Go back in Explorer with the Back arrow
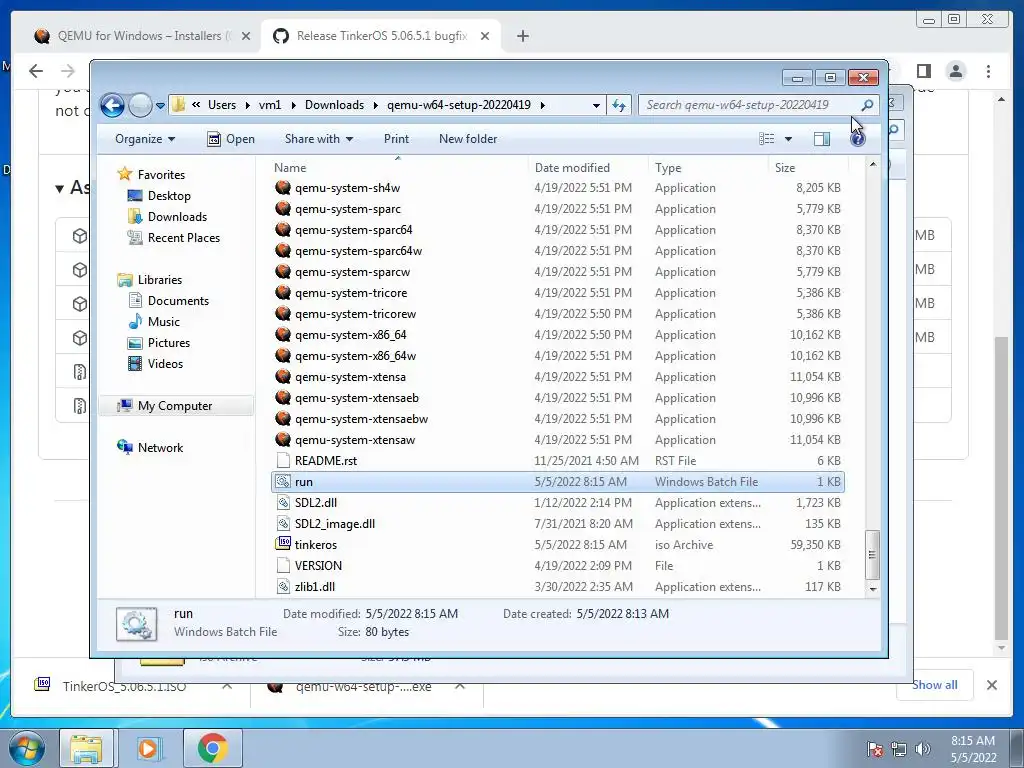This screenshot has width=1024, height=768. [x=112, y=104]
